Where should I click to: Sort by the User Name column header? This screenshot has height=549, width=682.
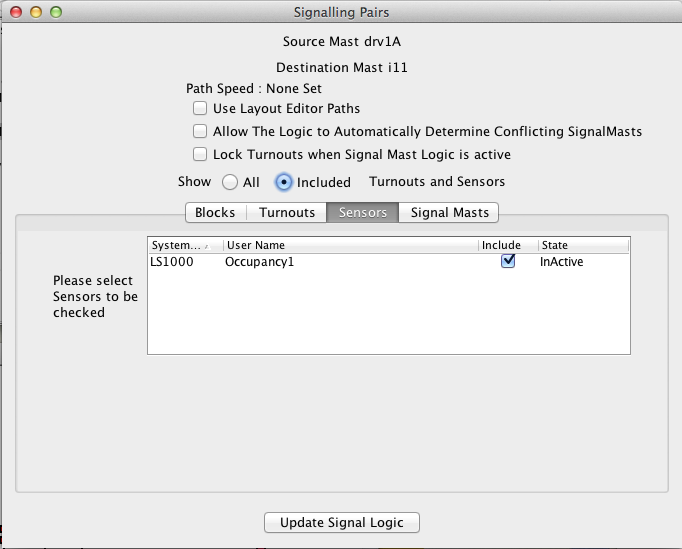350,245
